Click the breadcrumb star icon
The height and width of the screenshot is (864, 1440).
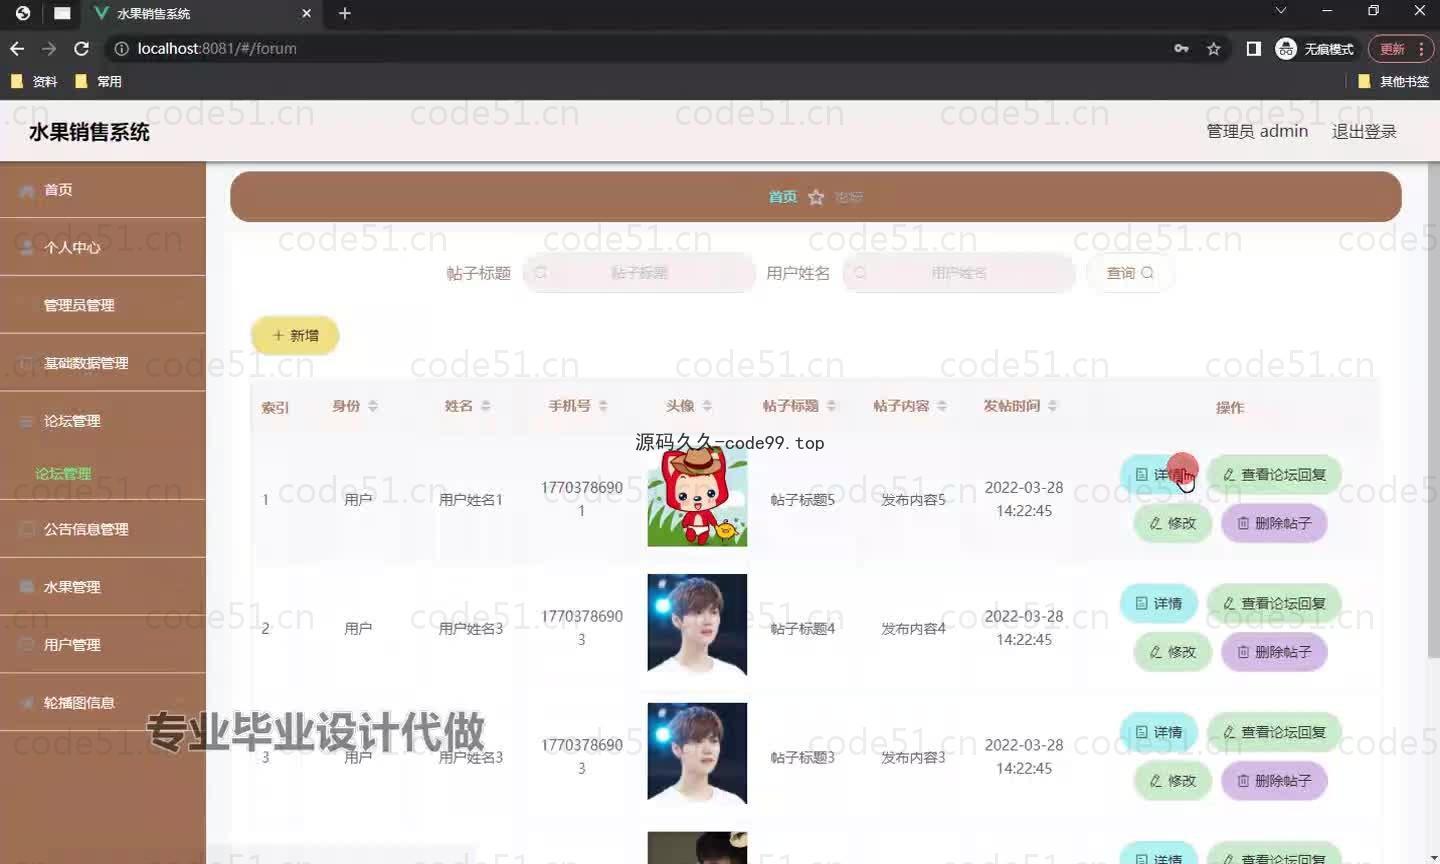(816, 197)
